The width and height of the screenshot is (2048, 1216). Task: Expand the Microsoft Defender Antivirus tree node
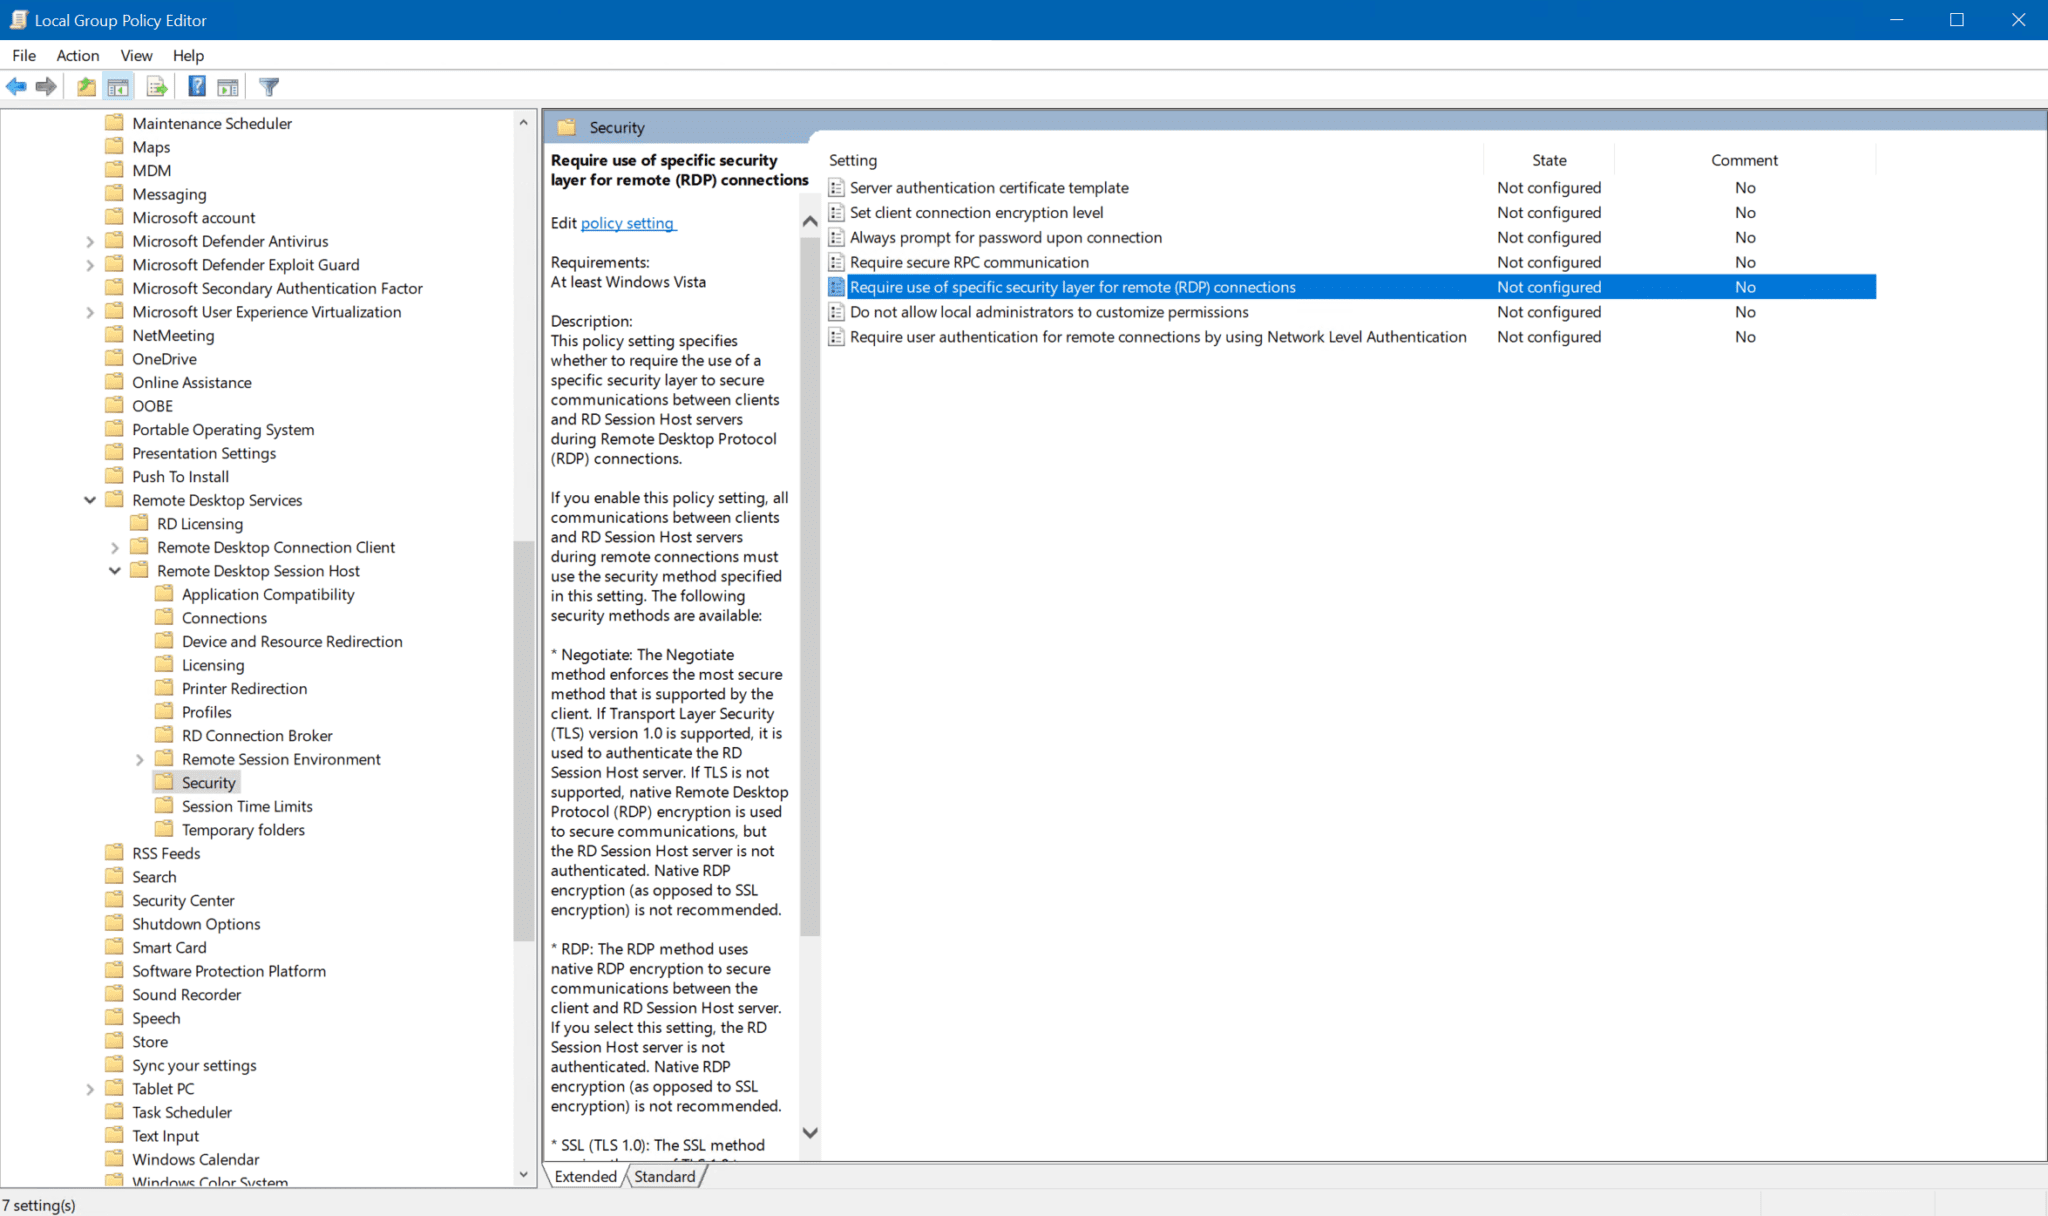point(90,240)
